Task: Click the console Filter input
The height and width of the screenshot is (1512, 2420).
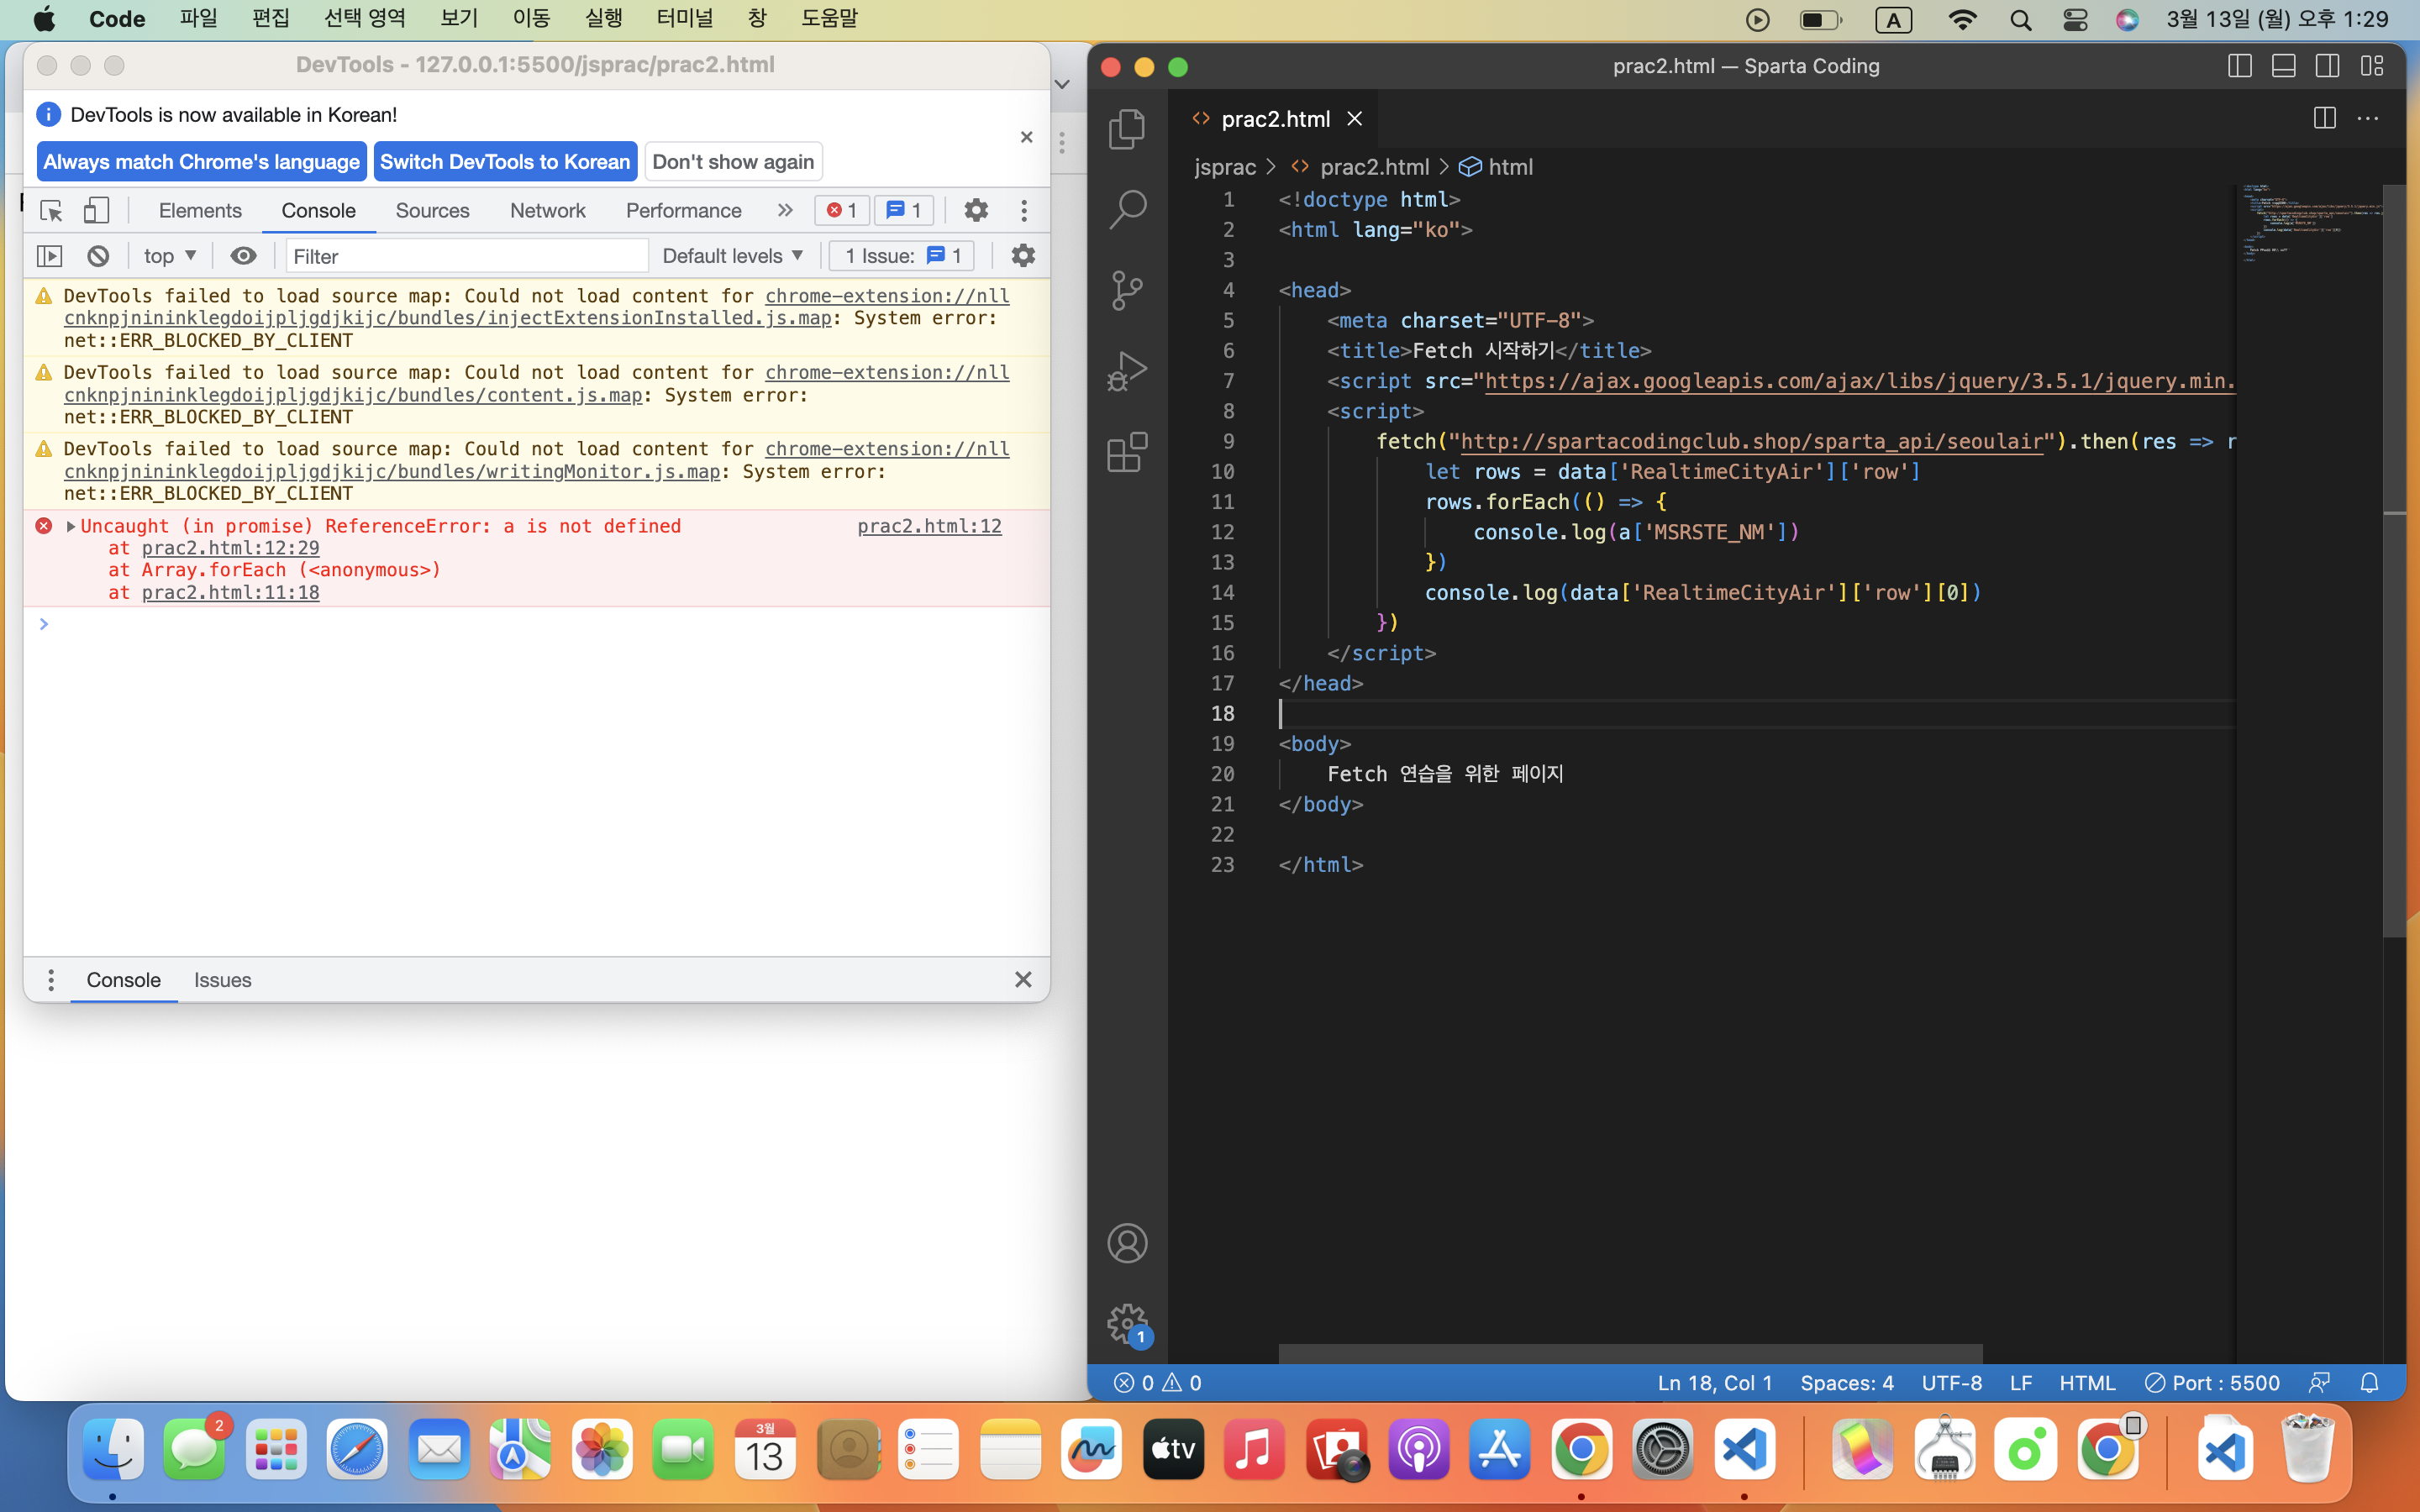Action: 468,256
